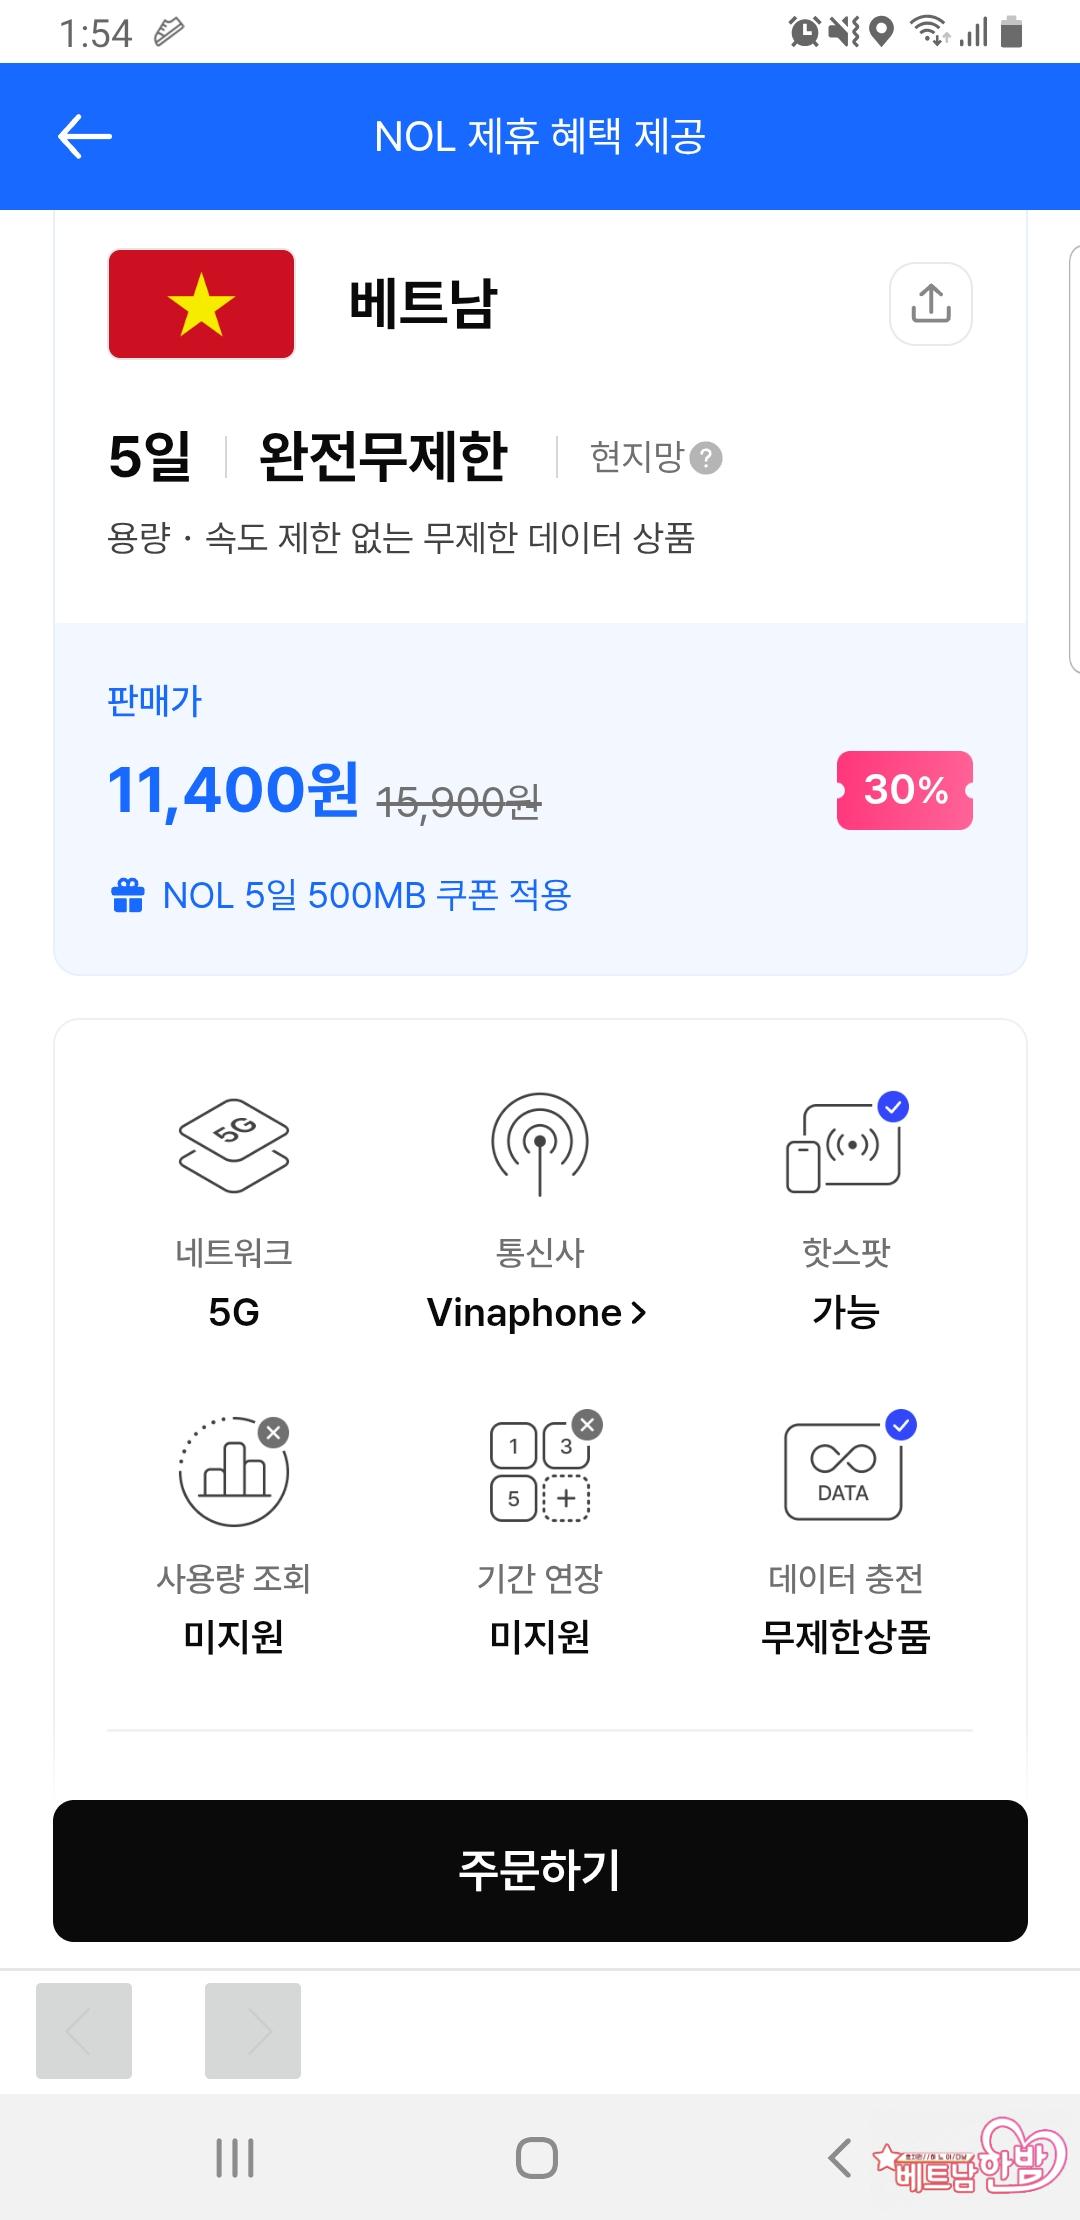1080x2220 pixels.
Task: Tap the NOL 5일 500MB 쿠폰 적용 text
Action: tap(366, 895)
